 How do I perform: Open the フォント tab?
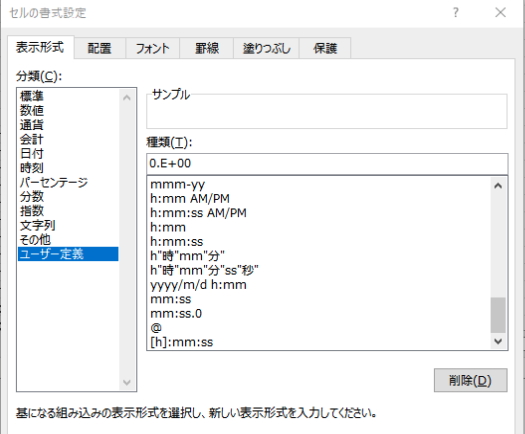coord(152,48)
